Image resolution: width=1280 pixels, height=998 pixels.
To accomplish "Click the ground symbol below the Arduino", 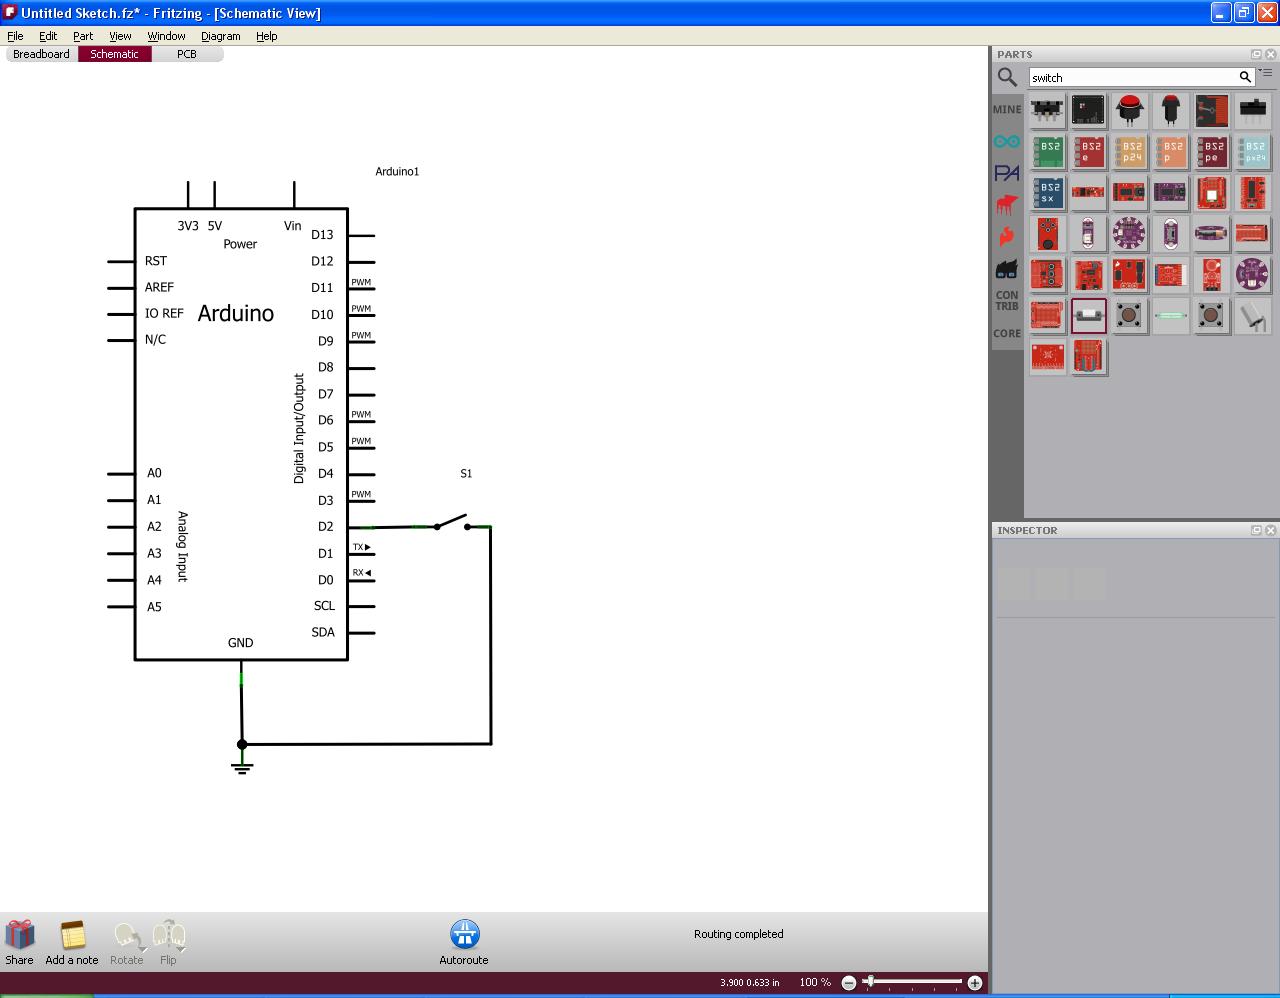I will (242, 767).
